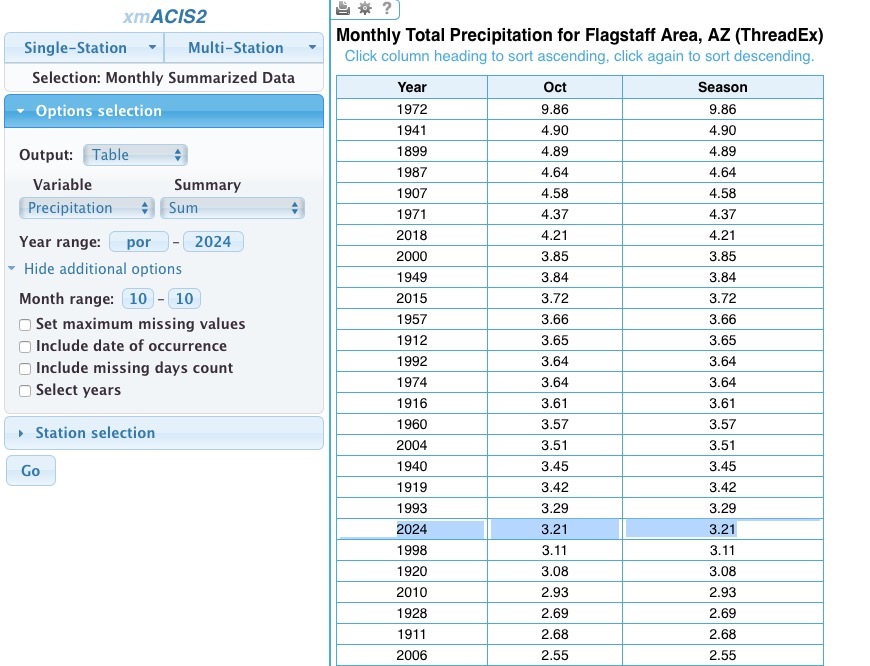Click Hide additional options link
Screen dimensions: 870x666
click(x=103, y=269)
